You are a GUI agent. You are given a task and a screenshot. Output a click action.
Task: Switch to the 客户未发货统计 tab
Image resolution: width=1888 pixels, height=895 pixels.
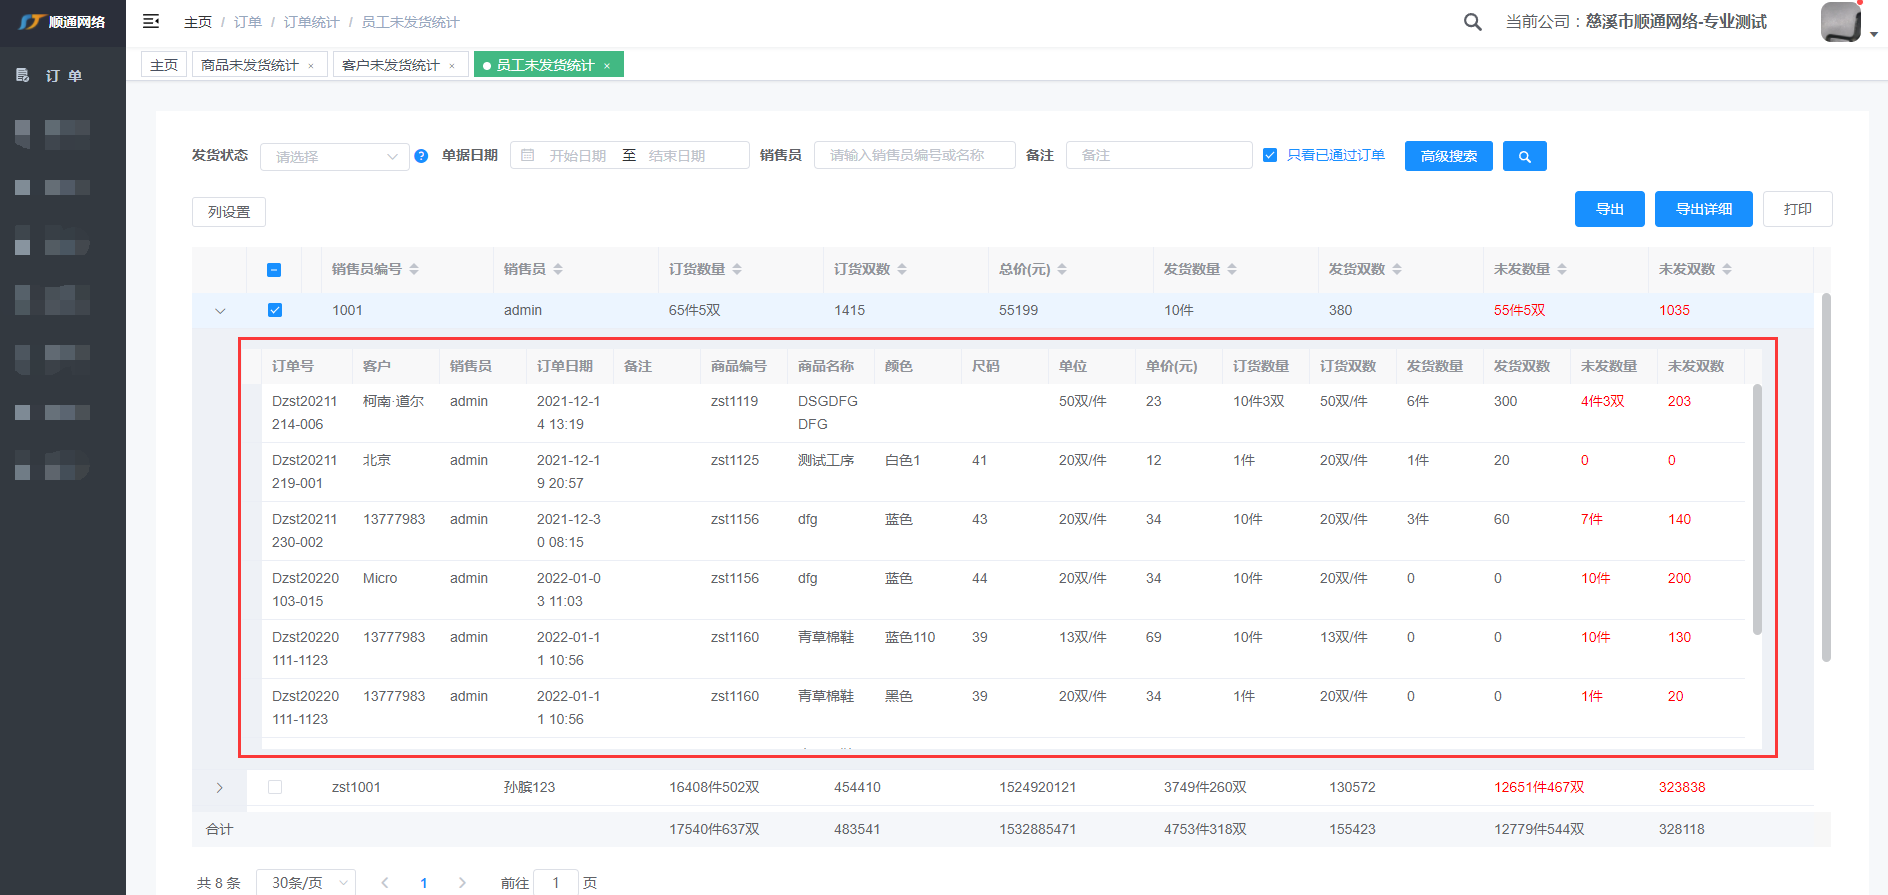[x=390, y=65]
